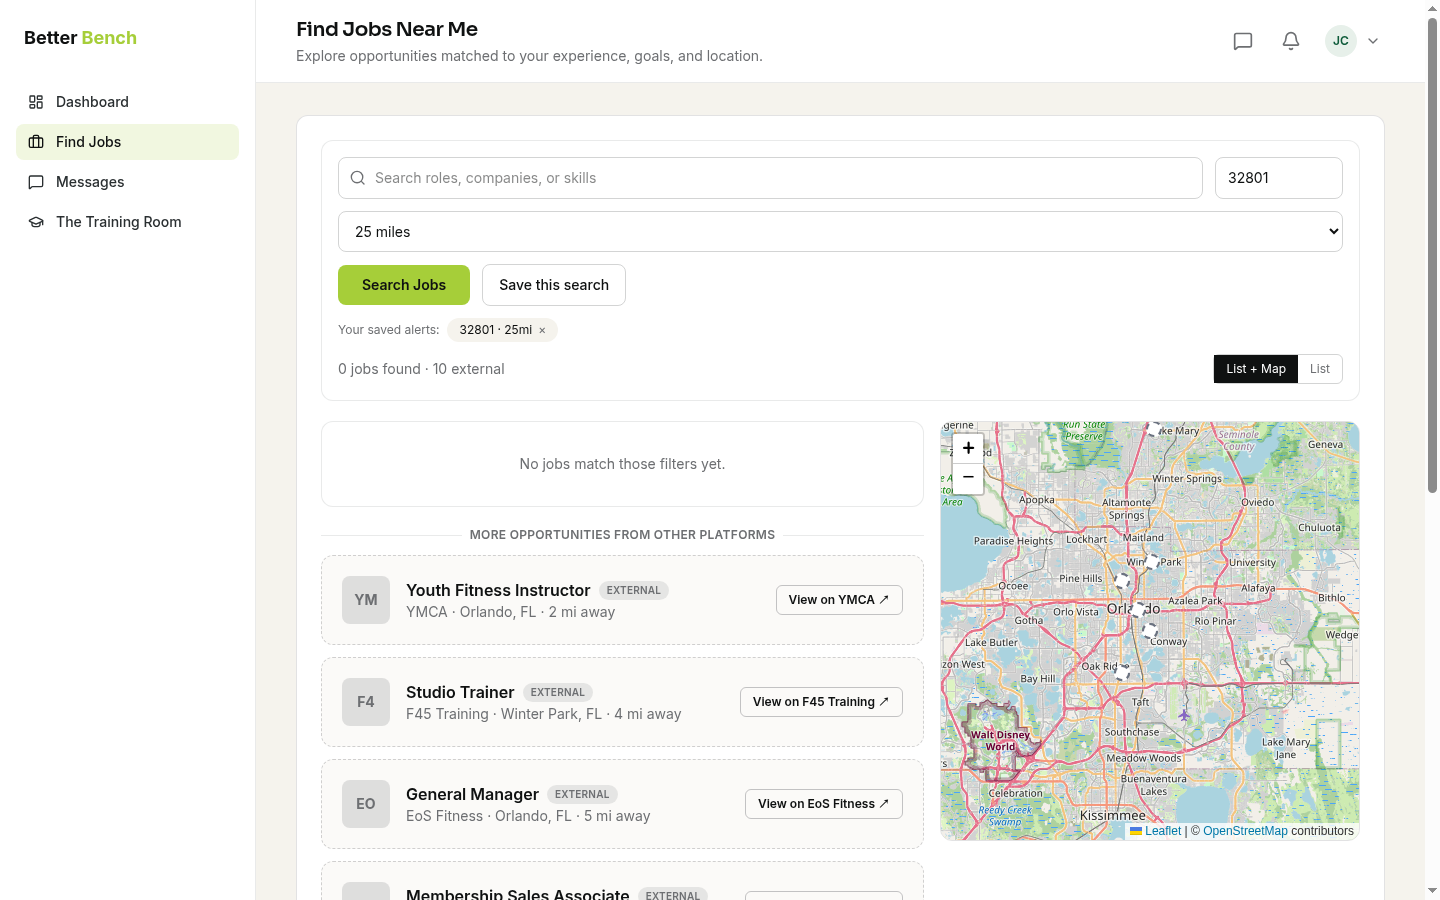The height and width of the screenshot is (900, 1440).
Task: Click the F4 company badge
Action: pyautogui.click(x=366, y=702)
